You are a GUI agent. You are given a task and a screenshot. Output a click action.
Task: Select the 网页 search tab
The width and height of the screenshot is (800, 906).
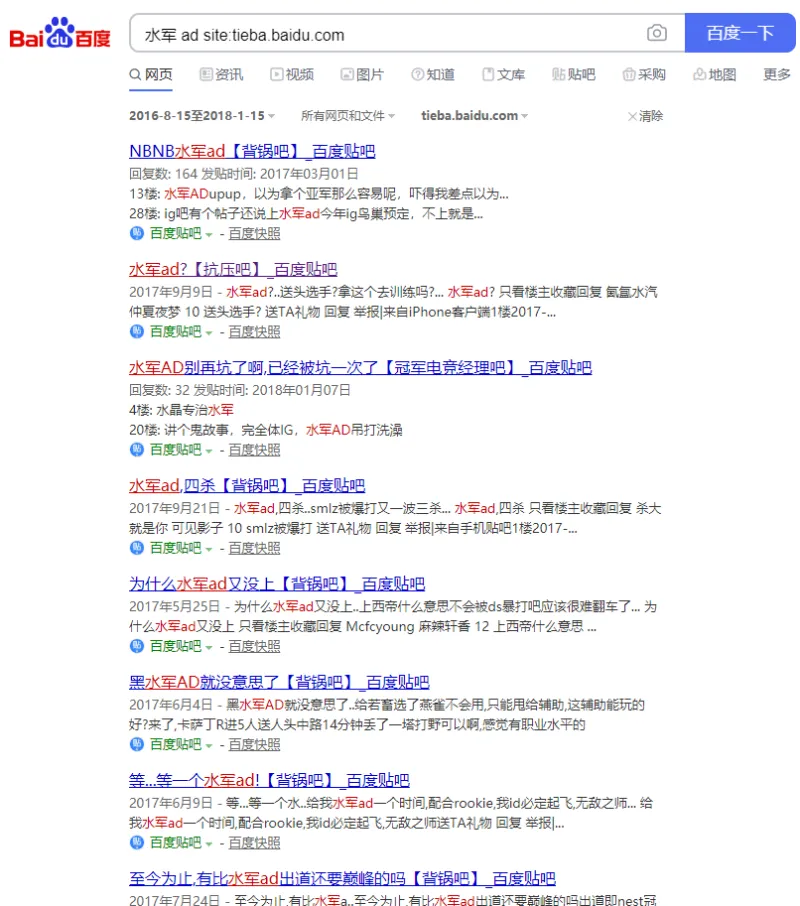[x=151, y=75]
